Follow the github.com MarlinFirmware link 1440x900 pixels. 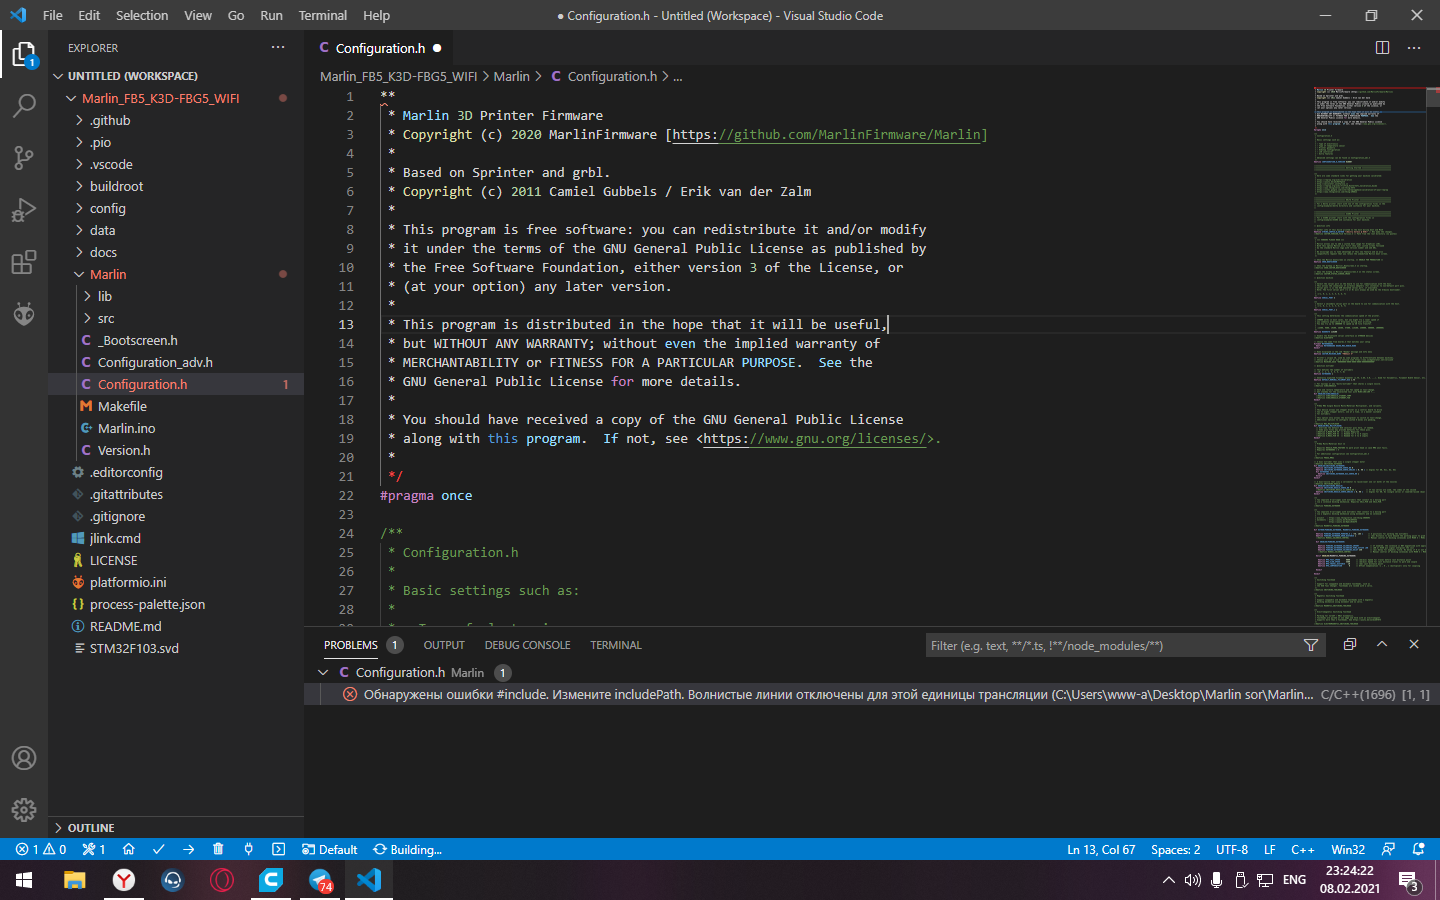tap(827, 134)
